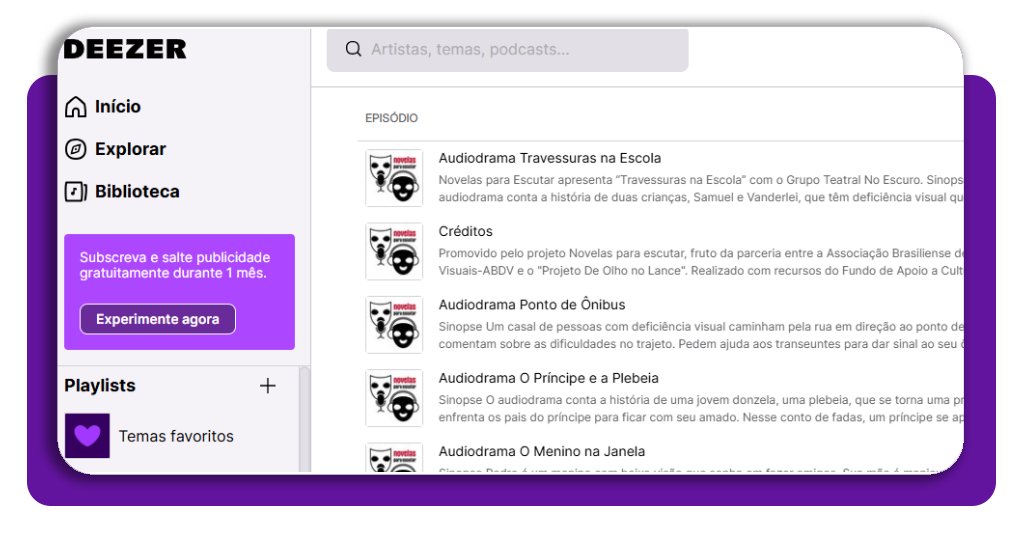The image size is (1024, 536).
Task: Open the Início menu item
Action: tap(117, 107)
